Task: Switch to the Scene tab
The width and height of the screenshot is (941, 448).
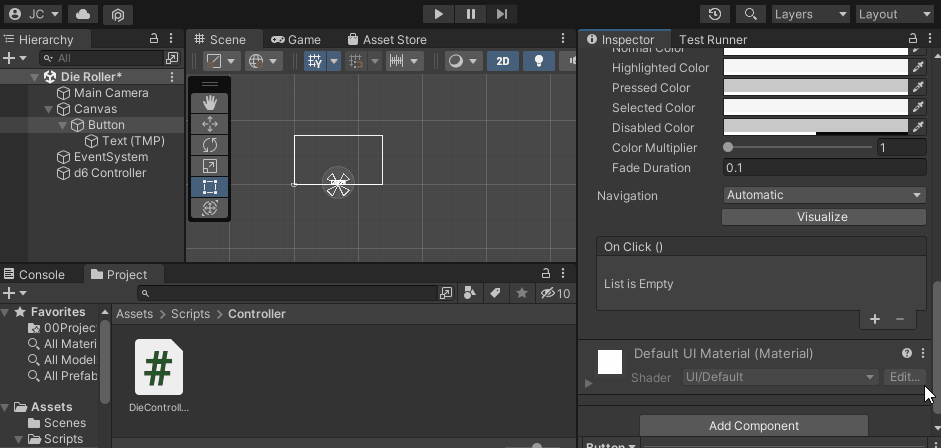Action: click(x=220, y=40)
